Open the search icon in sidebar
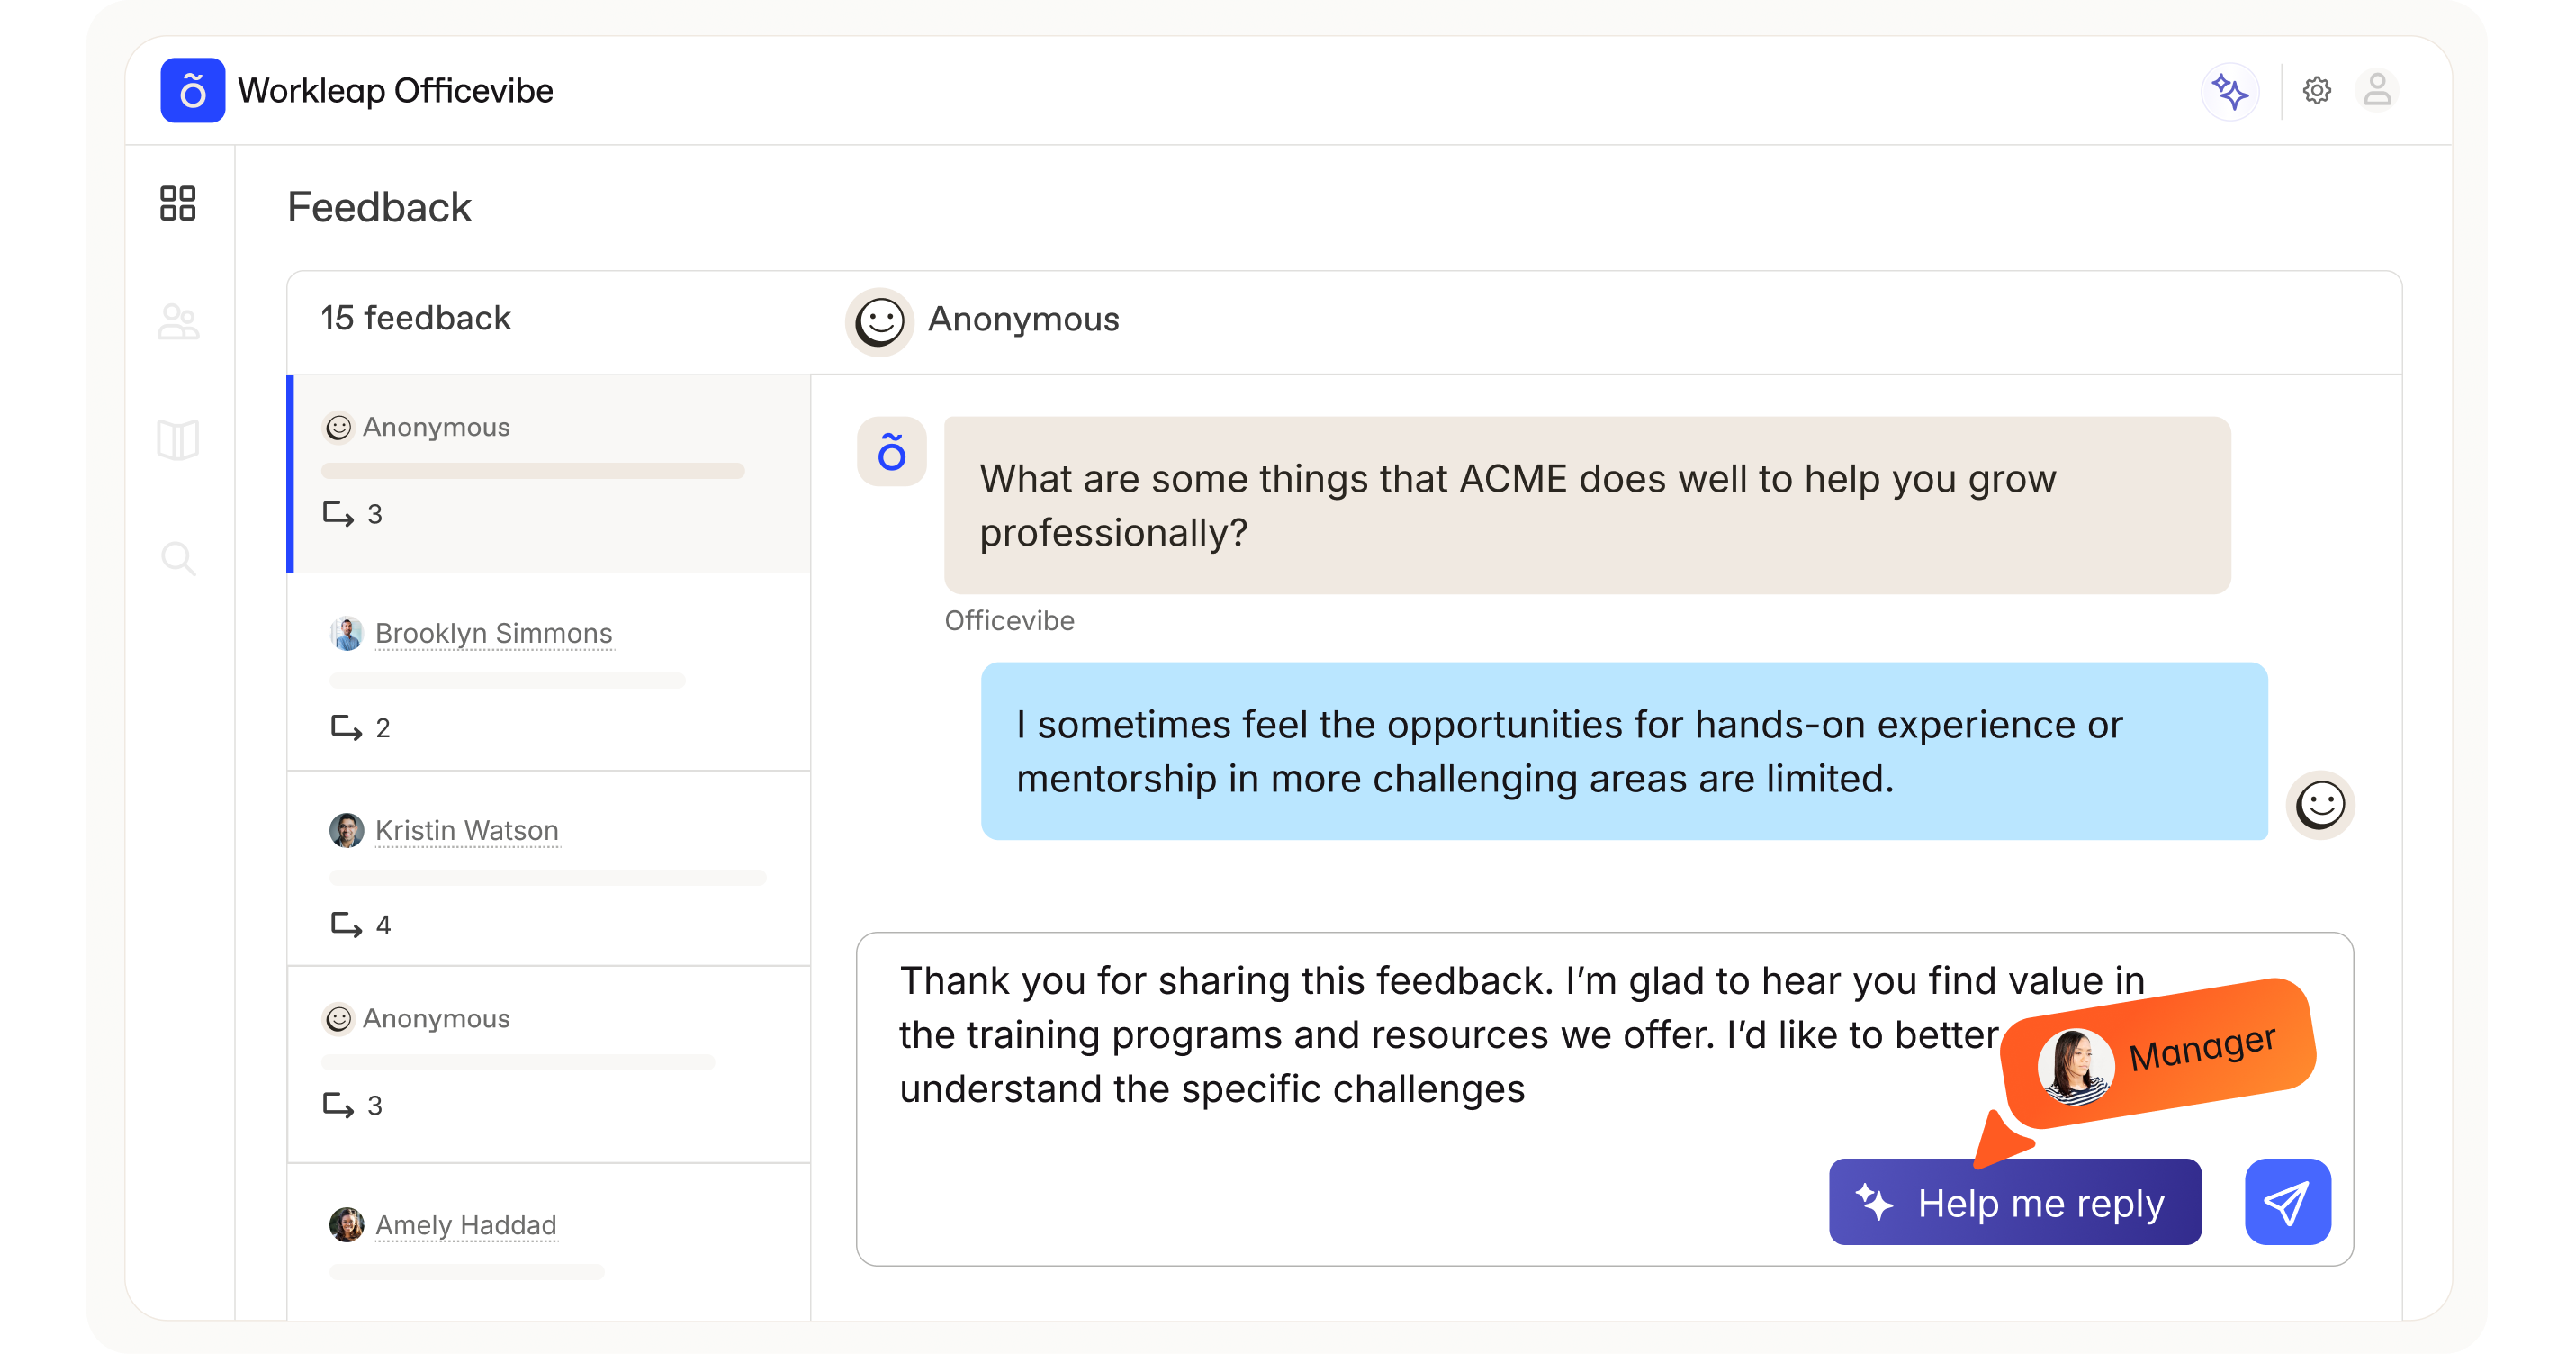 178,558
